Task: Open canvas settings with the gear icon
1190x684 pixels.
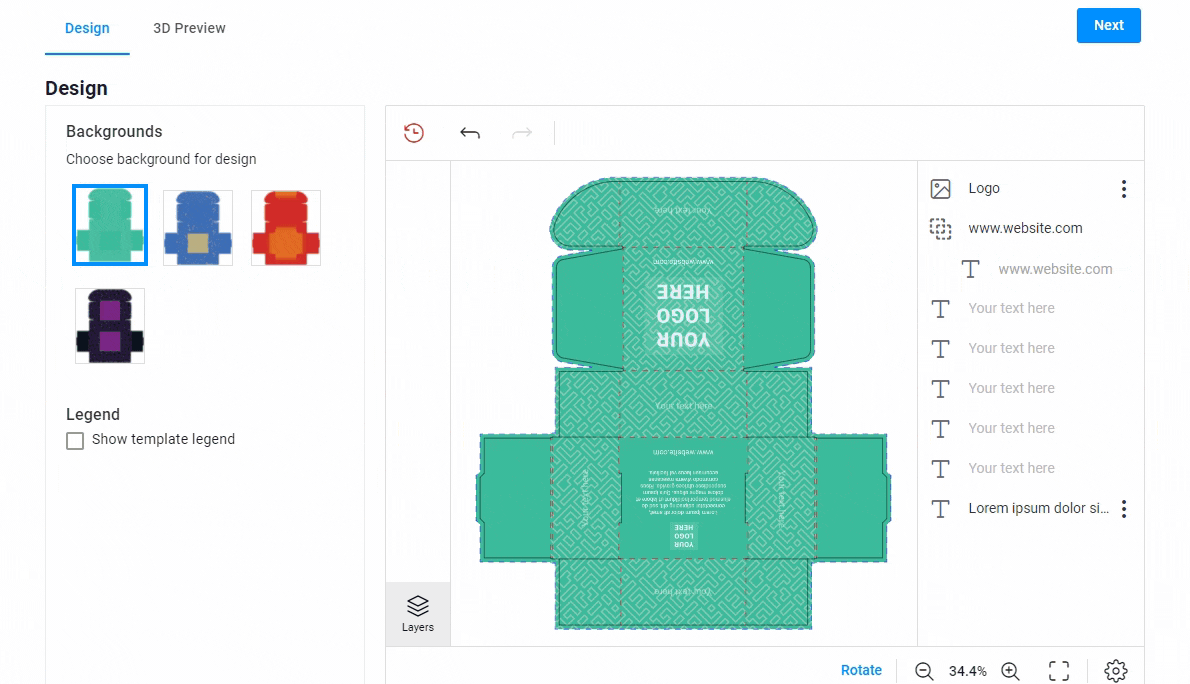Action: click(x=1116, y=671)
